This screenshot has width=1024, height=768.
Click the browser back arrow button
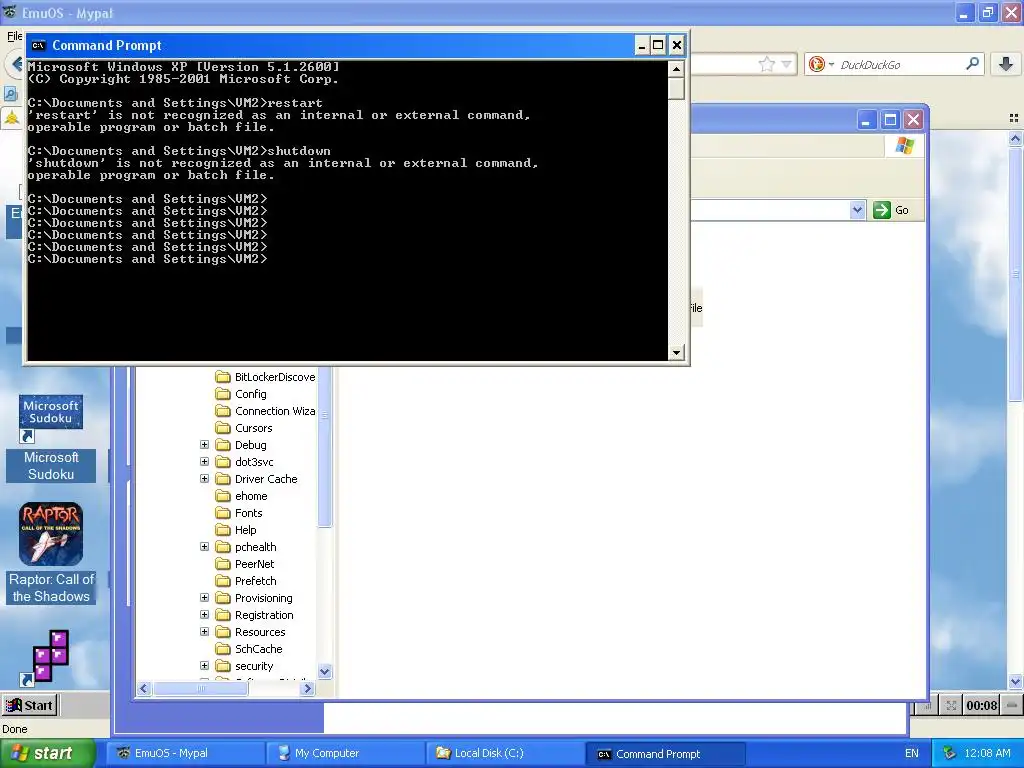coord(16,64)
